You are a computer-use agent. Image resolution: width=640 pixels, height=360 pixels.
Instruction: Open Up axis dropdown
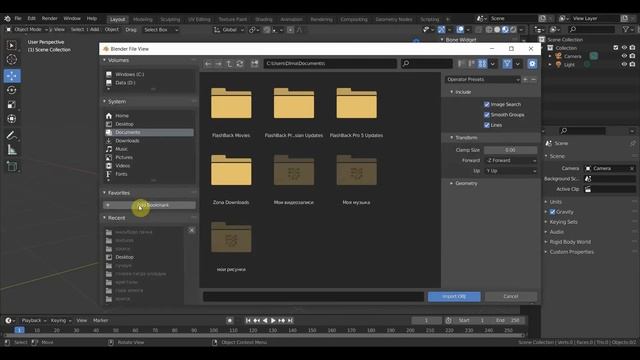[x=510, y=171]
